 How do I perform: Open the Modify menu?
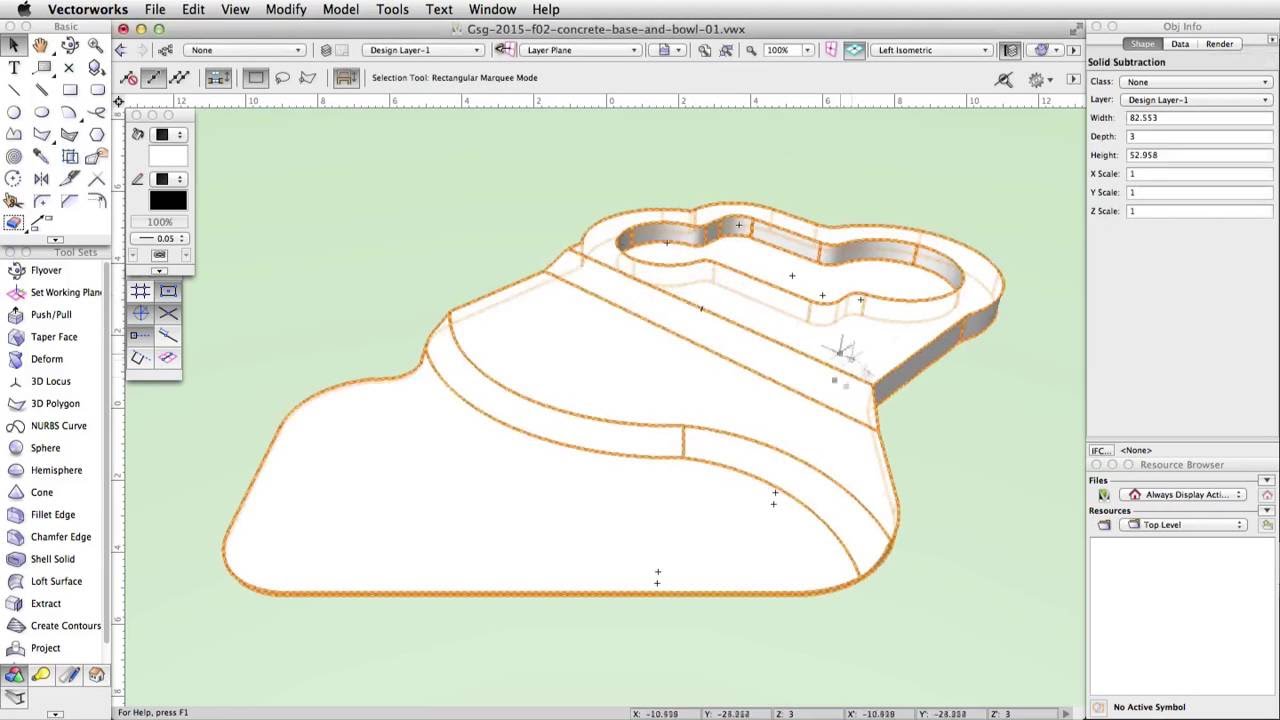point(286,9)
